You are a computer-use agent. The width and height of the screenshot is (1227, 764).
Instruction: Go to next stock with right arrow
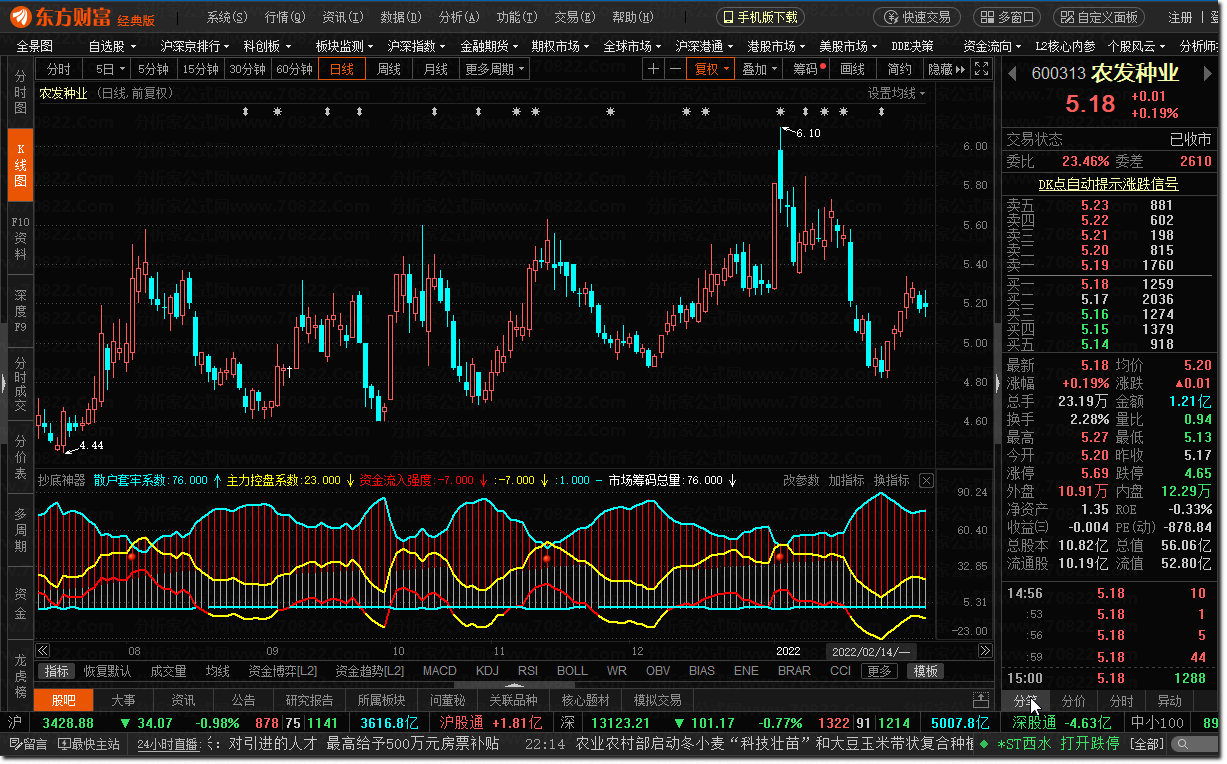pyautogui.click(x=1211, y=74)
